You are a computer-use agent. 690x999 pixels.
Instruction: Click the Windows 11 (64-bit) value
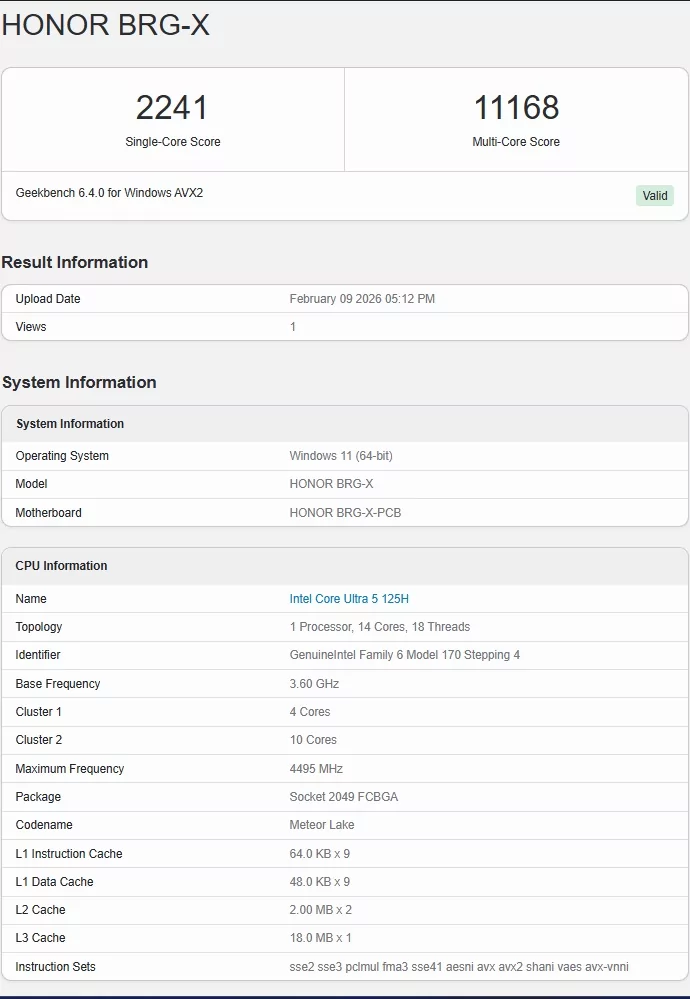click(x=341, y=456)
